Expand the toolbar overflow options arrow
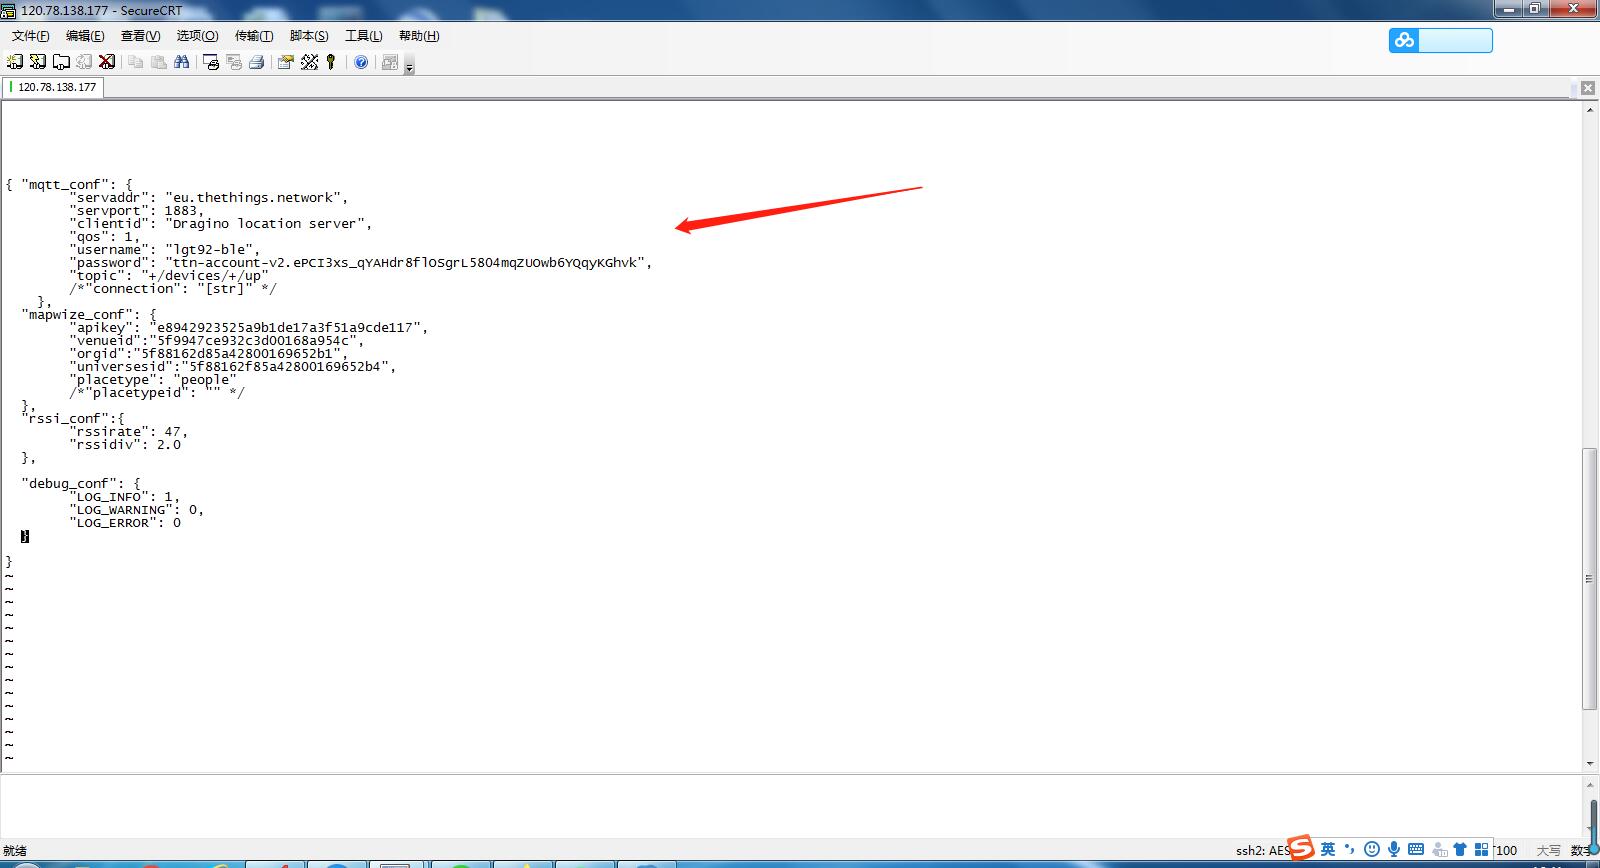This screenshot has height=868, width=1600. point(409,66)
